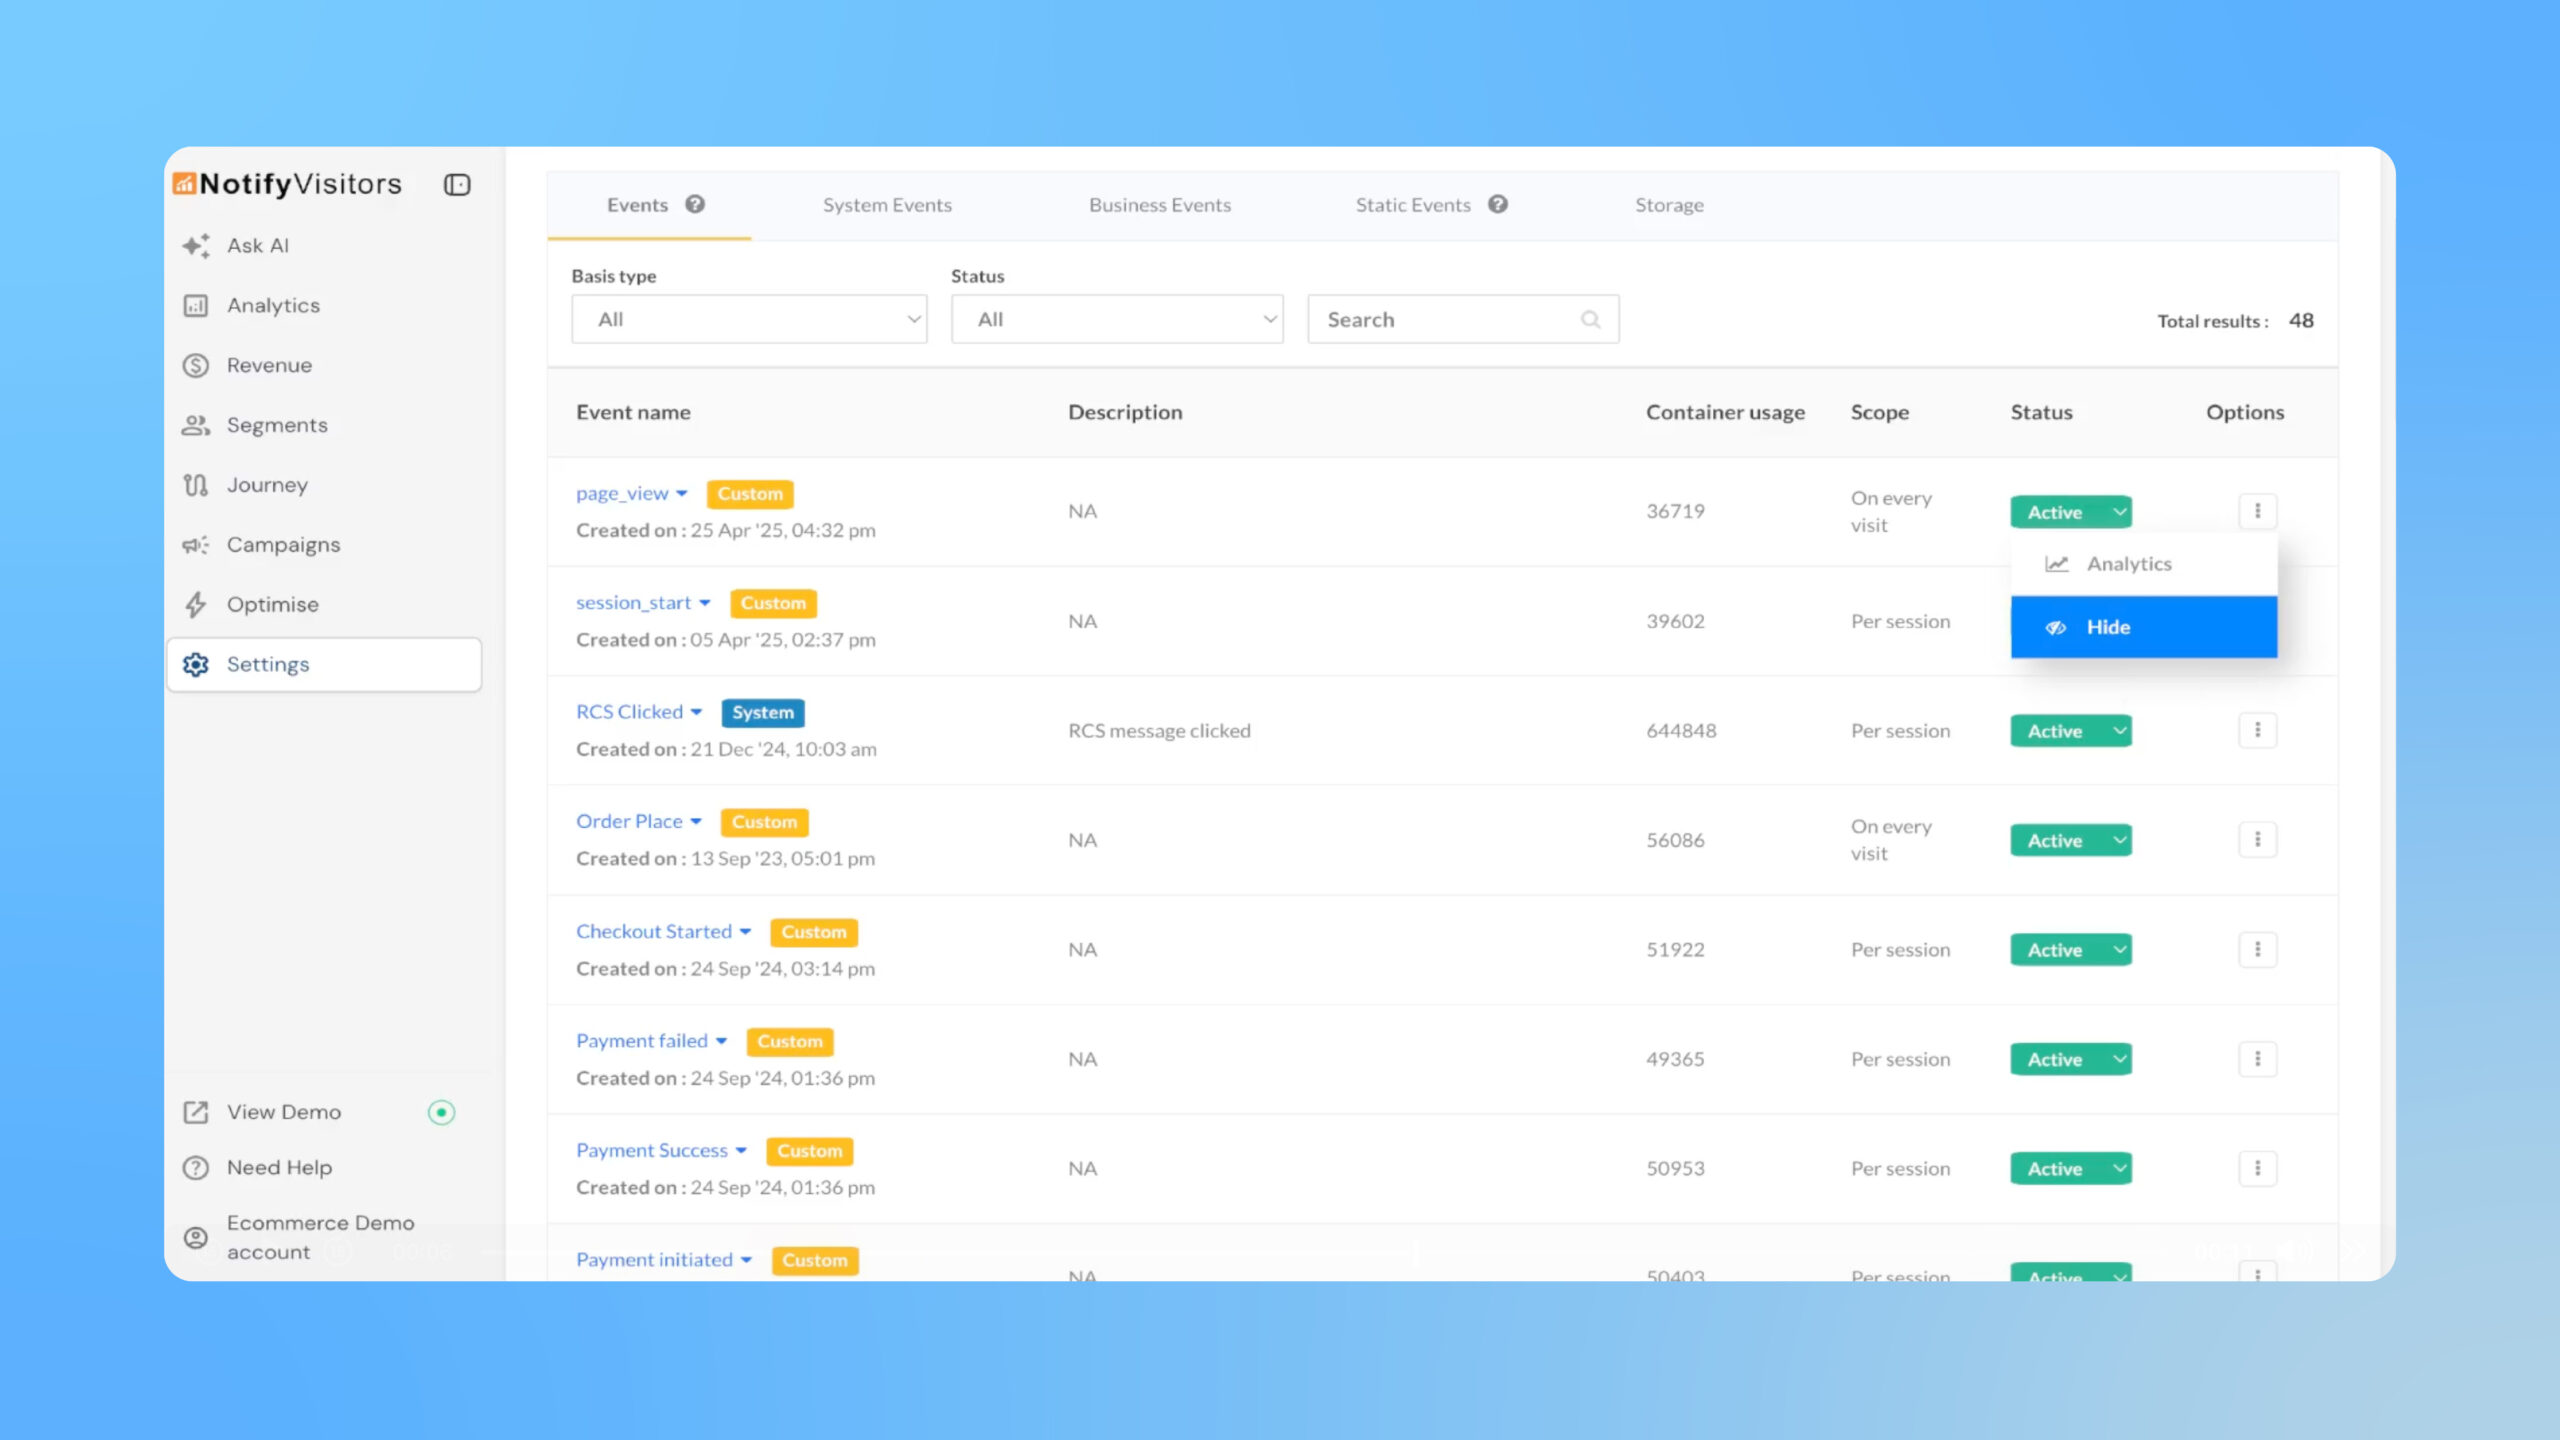Click the Order Place event link
The width and height of the screenshot is (2560, 1440).
630,820
